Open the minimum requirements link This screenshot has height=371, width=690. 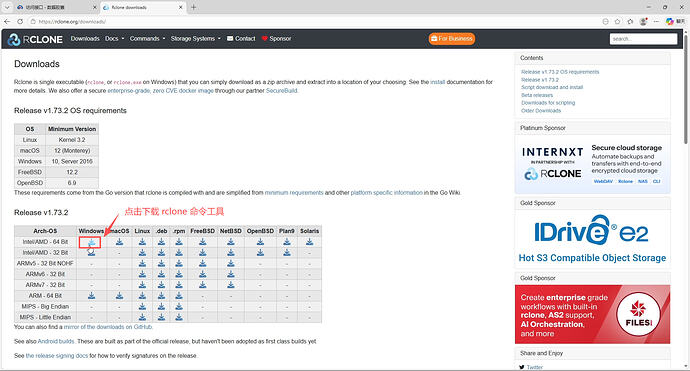[294, 193]
